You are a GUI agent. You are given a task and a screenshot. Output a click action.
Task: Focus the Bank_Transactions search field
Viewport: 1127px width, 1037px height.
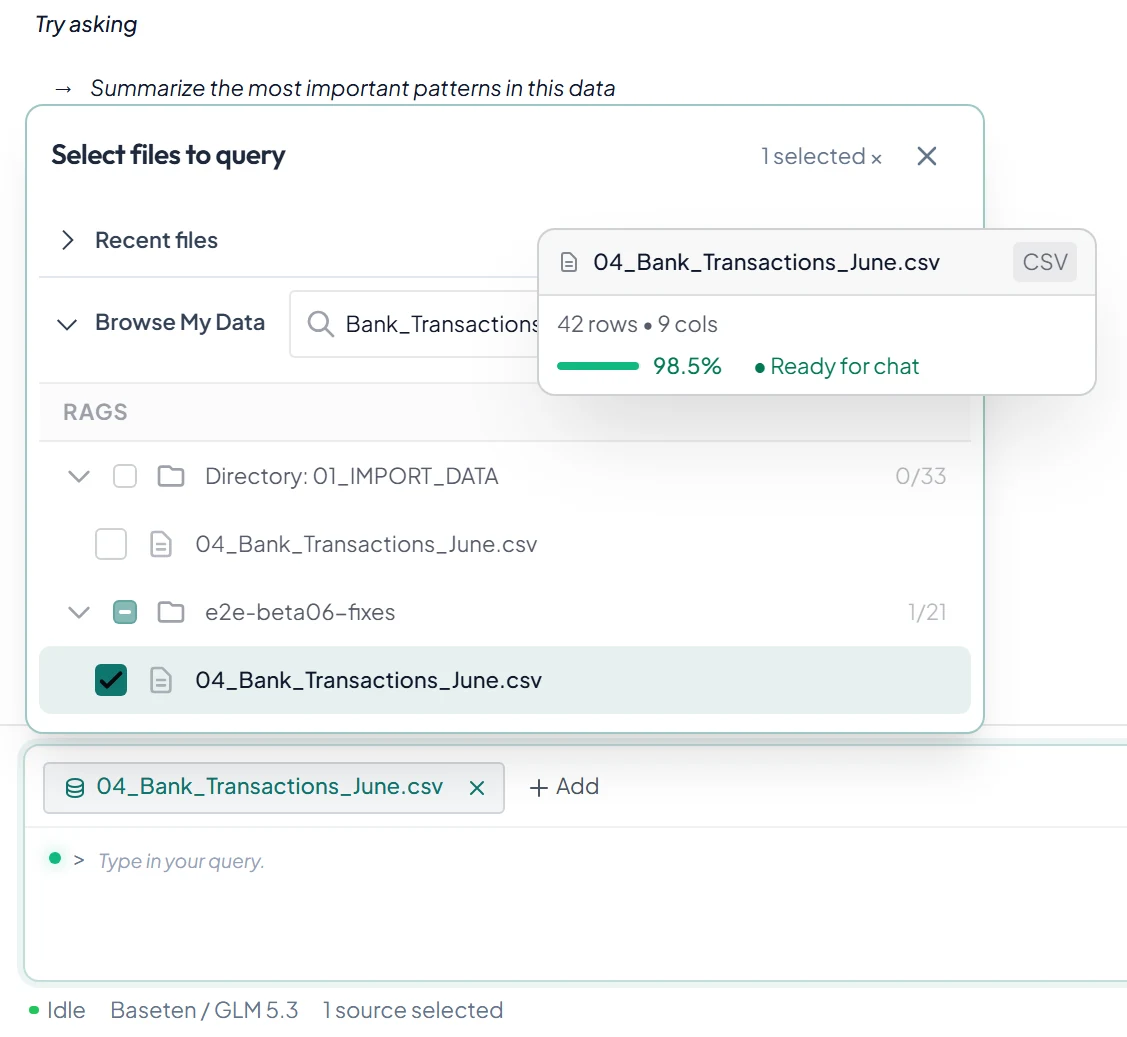coord(414,324)
